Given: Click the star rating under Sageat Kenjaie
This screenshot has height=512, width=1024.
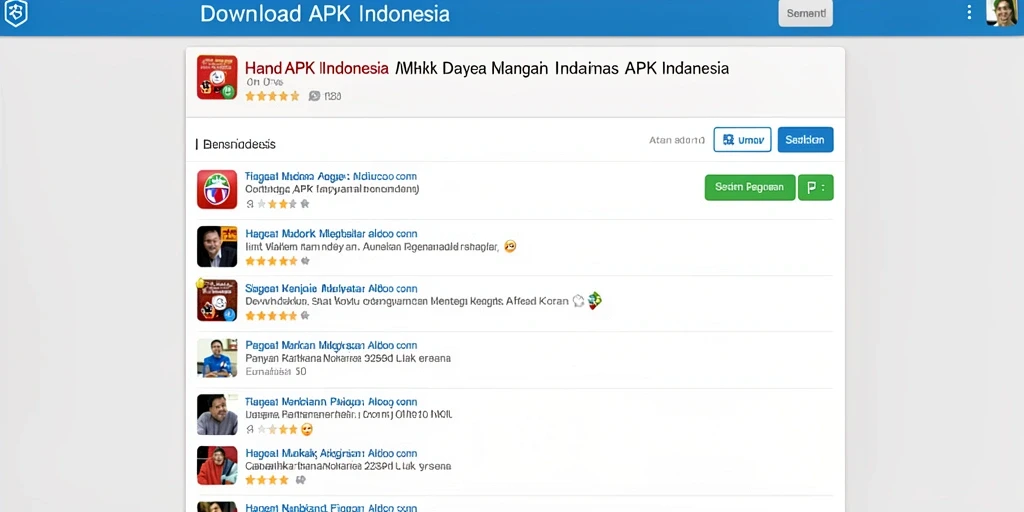Looking at the screenshot, I should point(271,315).
